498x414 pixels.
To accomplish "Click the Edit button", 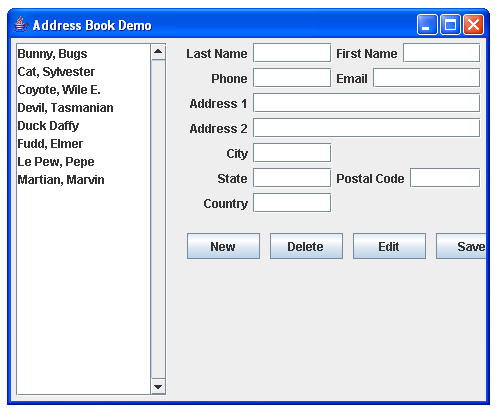I will click(x=389, y=246).
